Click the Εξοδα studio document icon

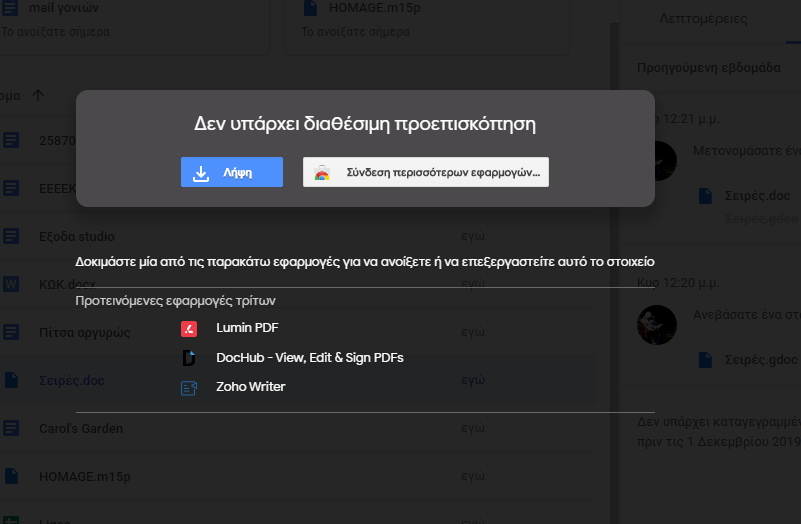pyautogui.click(x=11, y=236)
